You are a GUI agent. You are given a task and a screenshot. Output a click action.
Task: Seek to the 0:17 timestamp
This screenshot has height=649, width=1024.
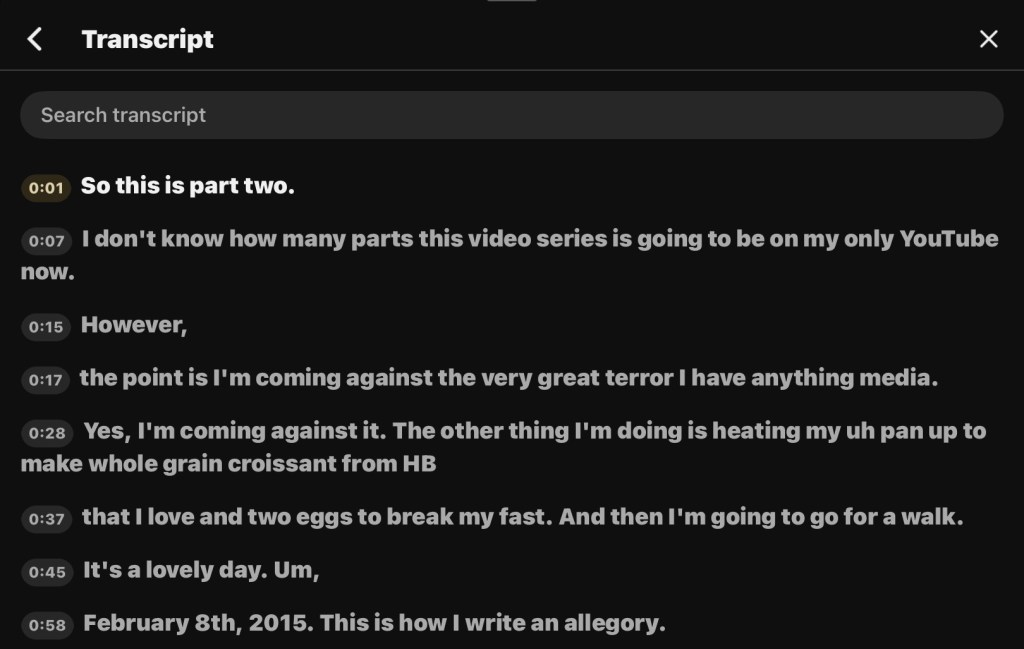[x=46, y=380]
